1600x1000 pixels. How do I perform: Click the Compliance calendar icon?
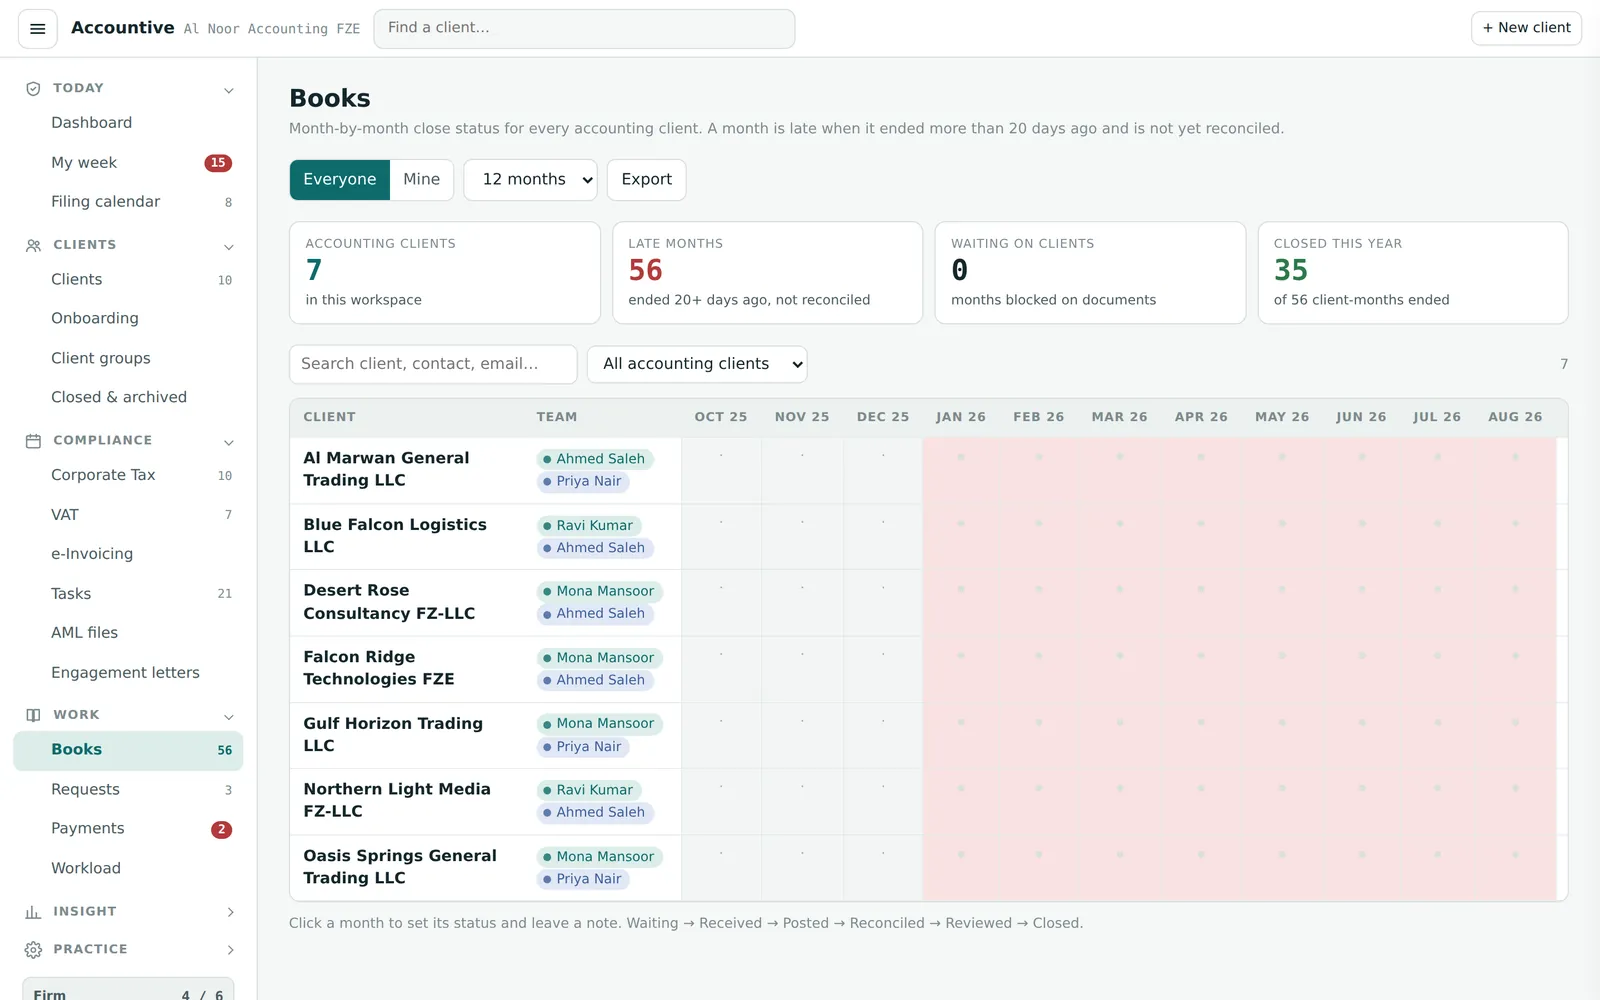click(33, 441)
